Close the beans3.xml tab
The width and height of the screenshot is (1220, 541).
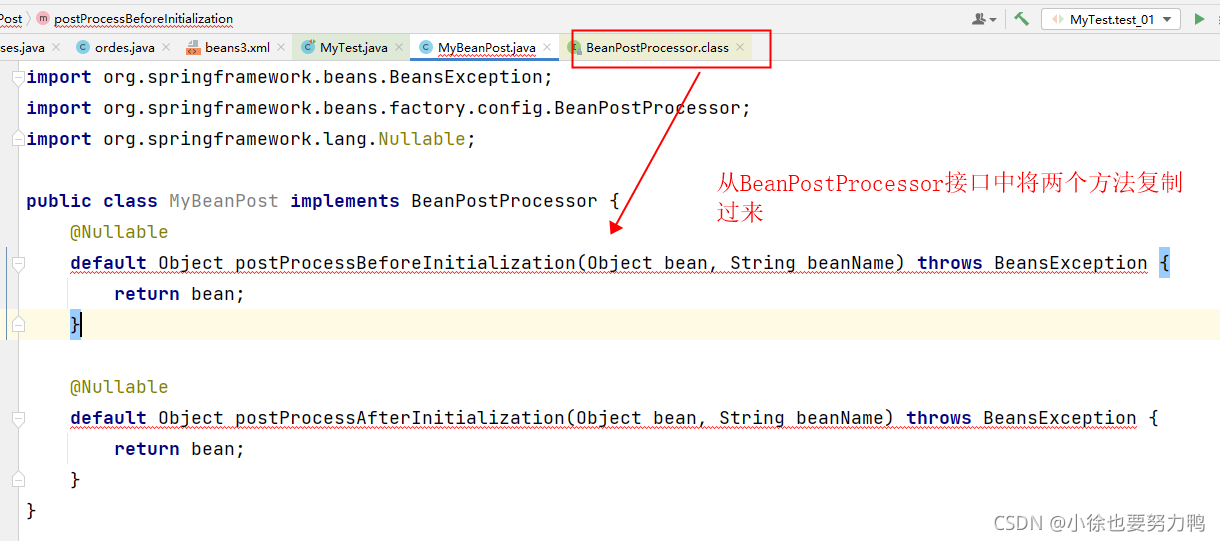(282, 47)
